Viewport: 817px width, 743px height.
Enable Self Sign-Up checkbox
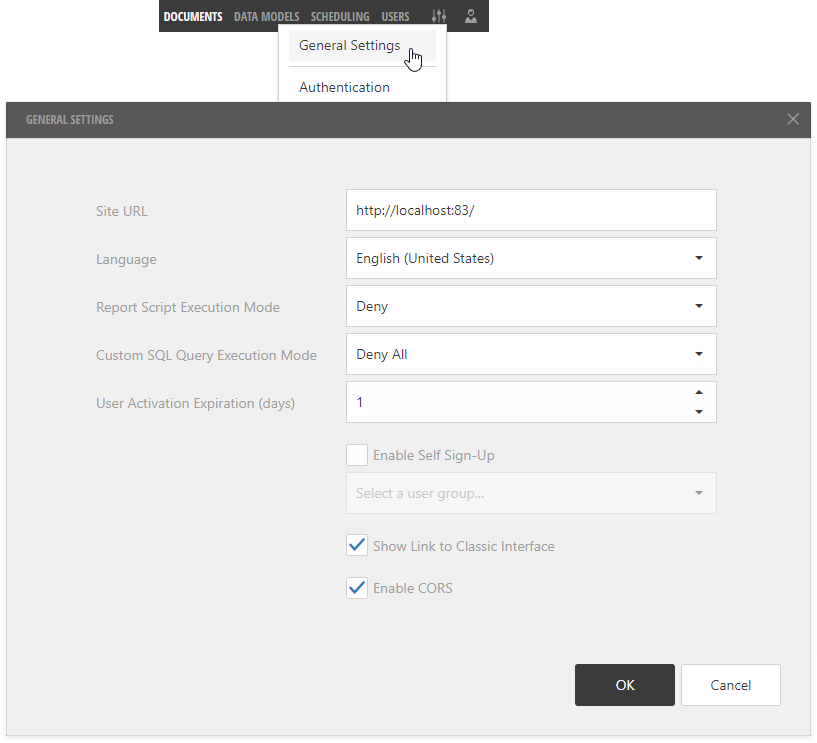pos(357,455)
